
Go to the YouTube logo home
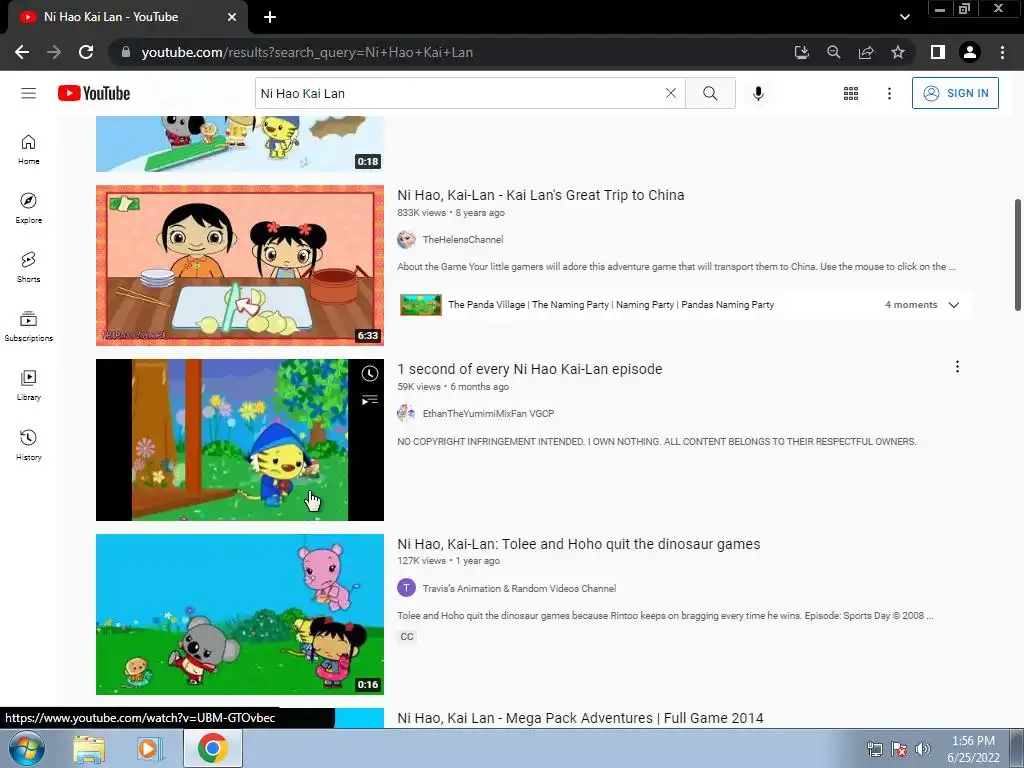coord(93,93)
